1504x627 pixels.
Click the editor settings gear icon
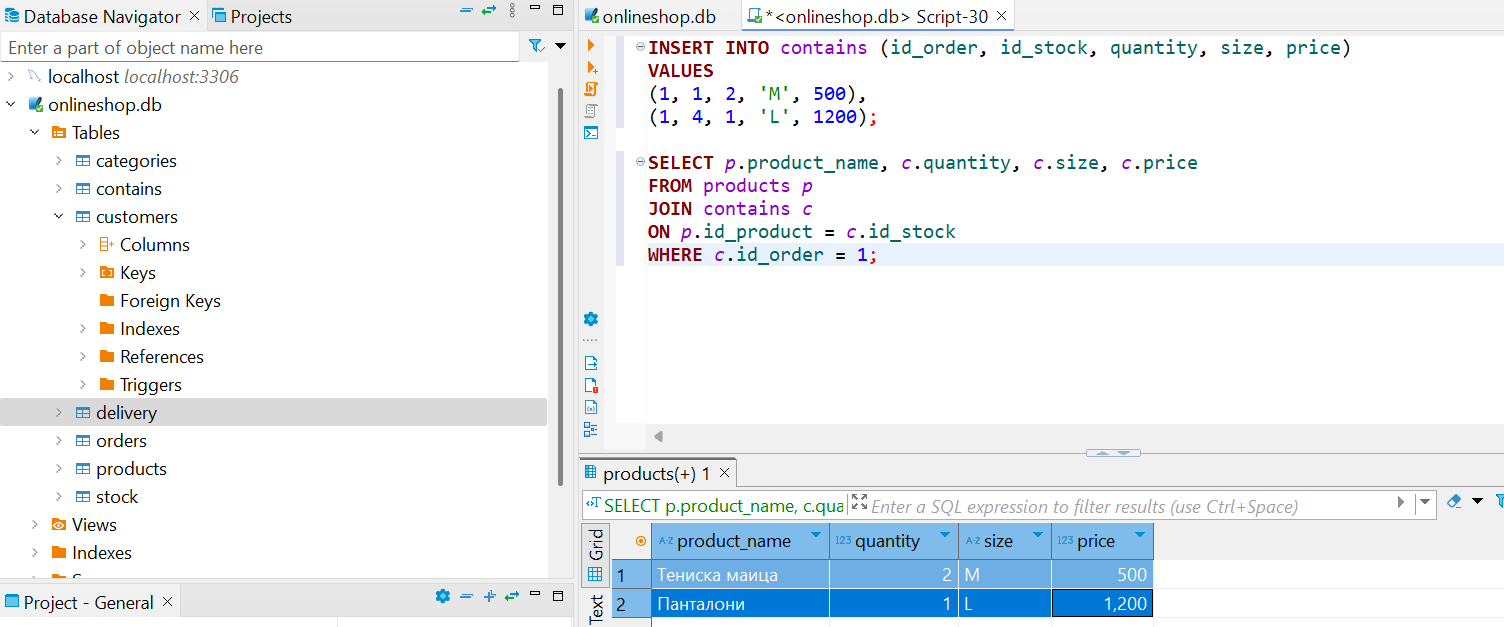tap(591, 319)
